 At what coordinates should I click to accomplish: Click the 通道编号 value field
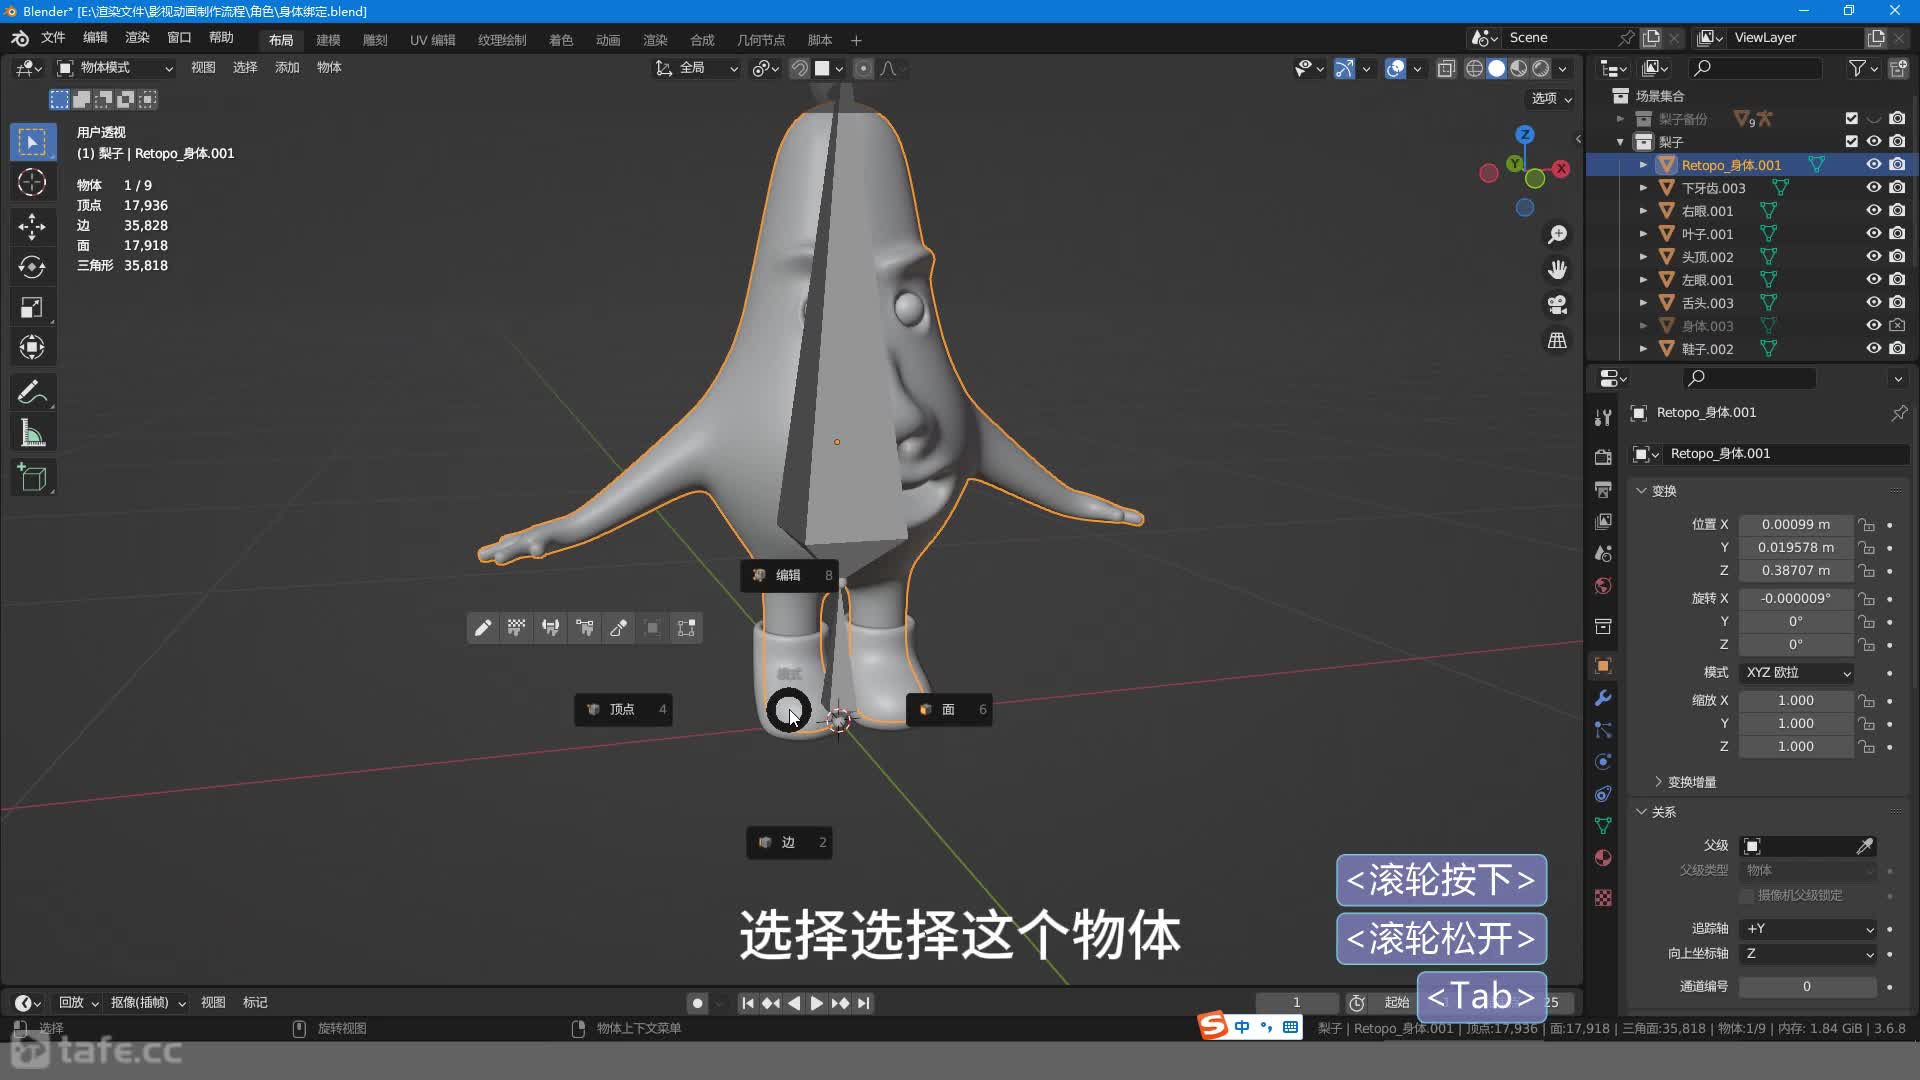tap(1807, 987)
